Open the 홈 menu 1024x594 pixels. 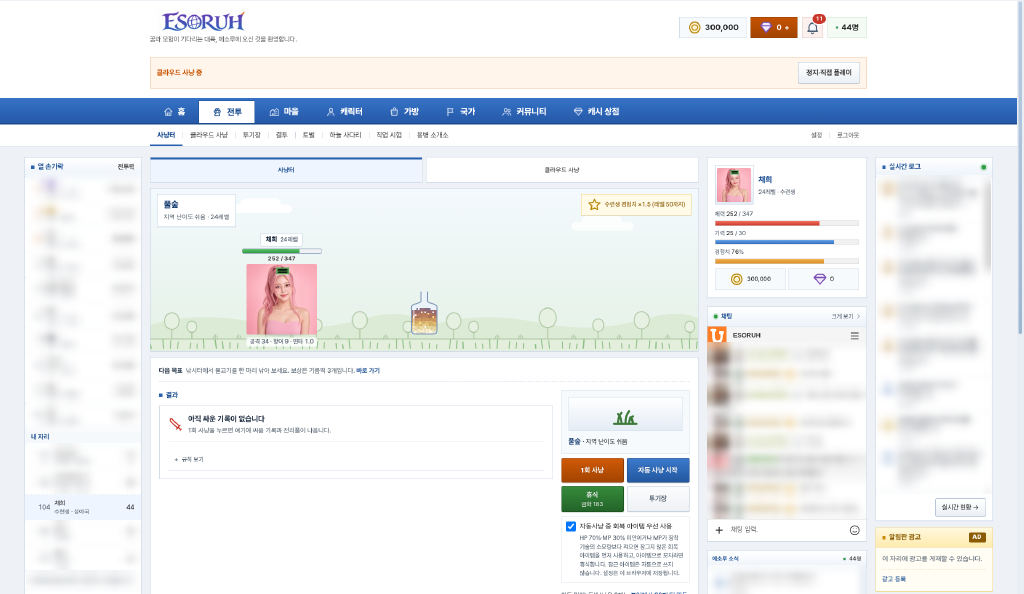174,112
